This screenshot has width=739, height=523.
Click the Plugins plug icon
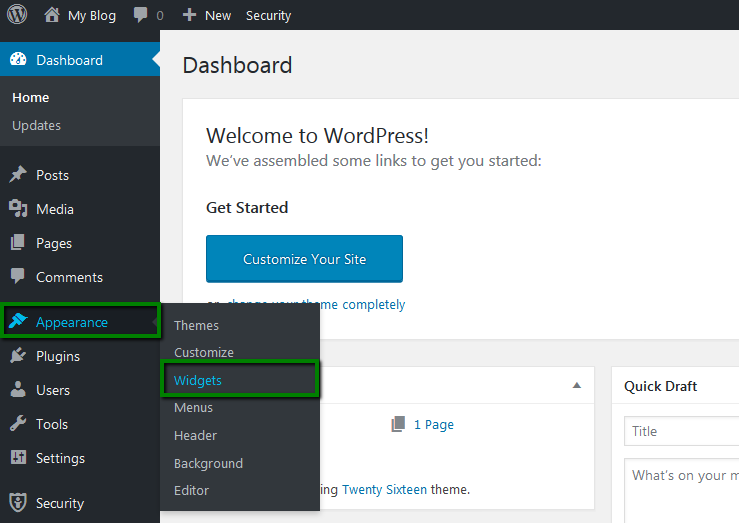pos(18,355)
